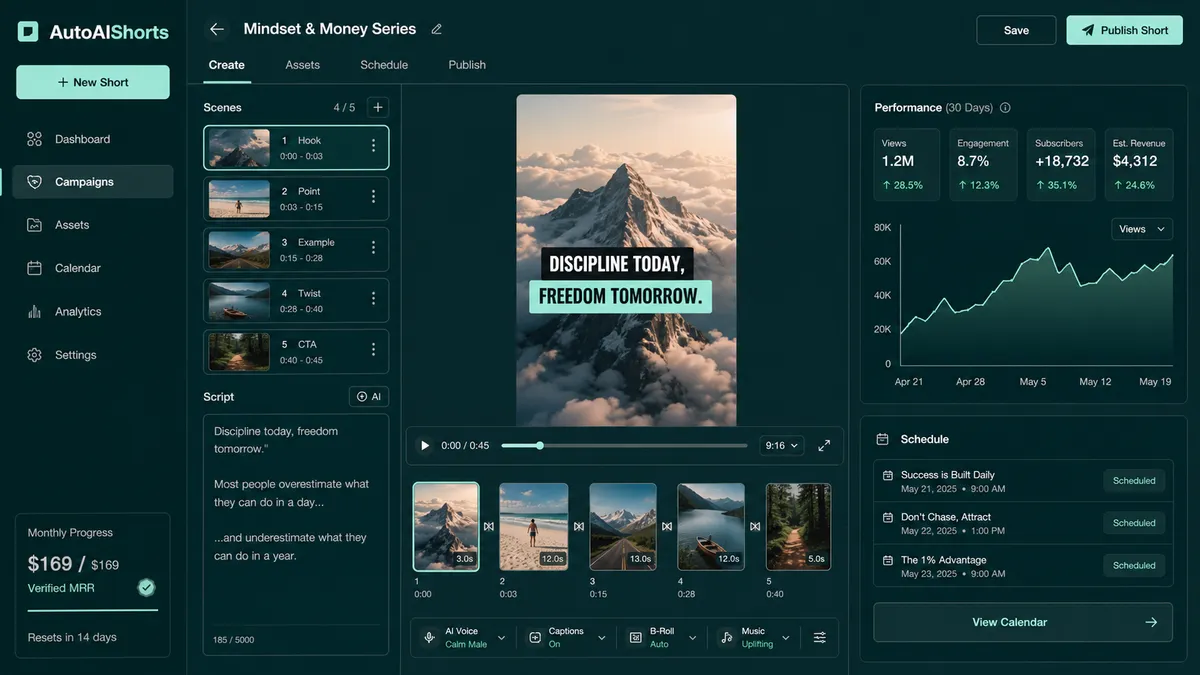
Task: Open the Hook scene three-dot menu
Action: (374, 146)
